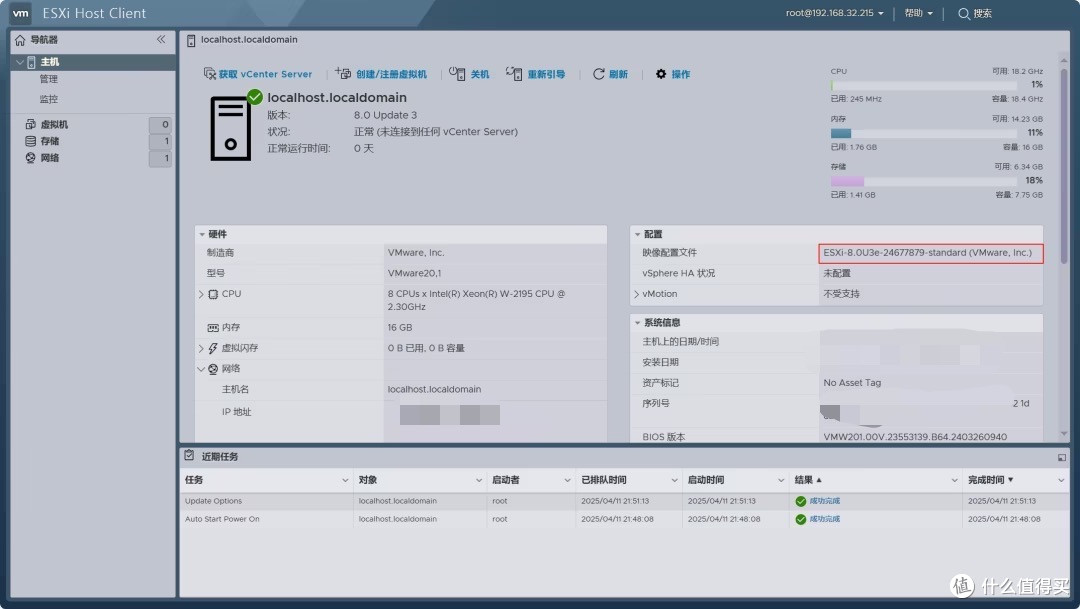This screenshot has width=1080, height=609.
Task: Expand the vMotion row
Action: tap(636, 294)
